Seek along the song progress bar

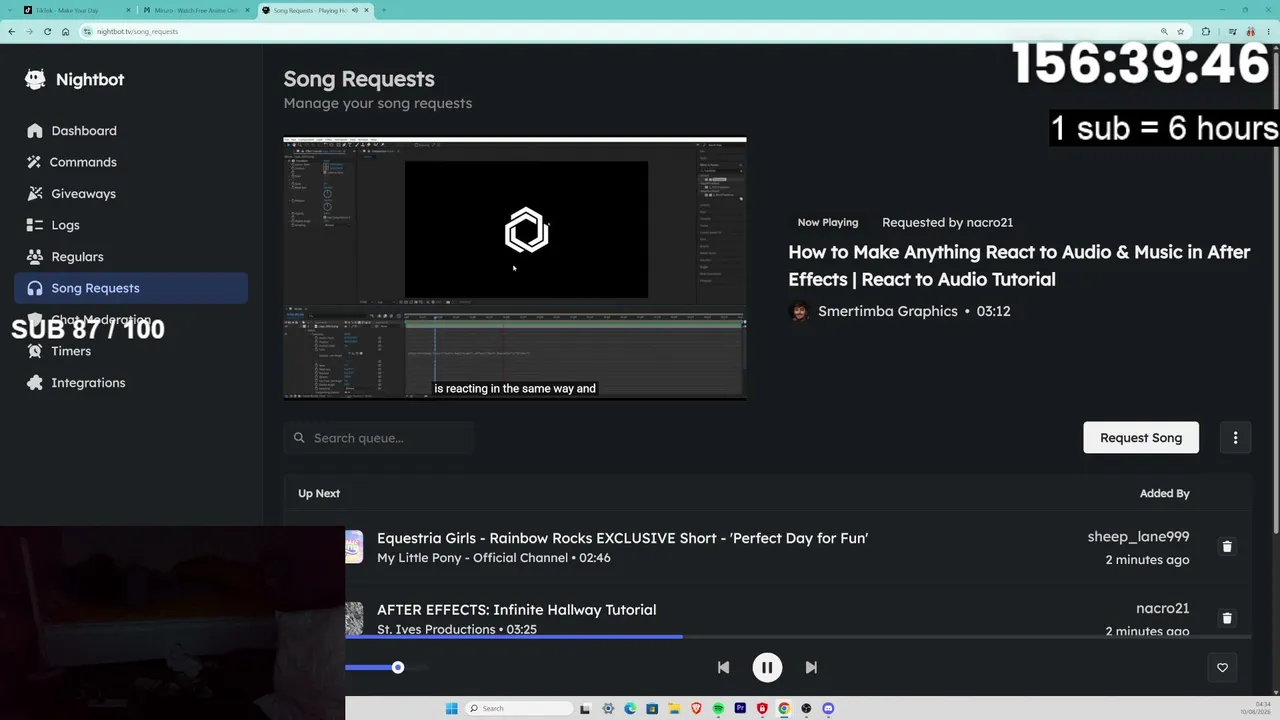pos(798,636)
